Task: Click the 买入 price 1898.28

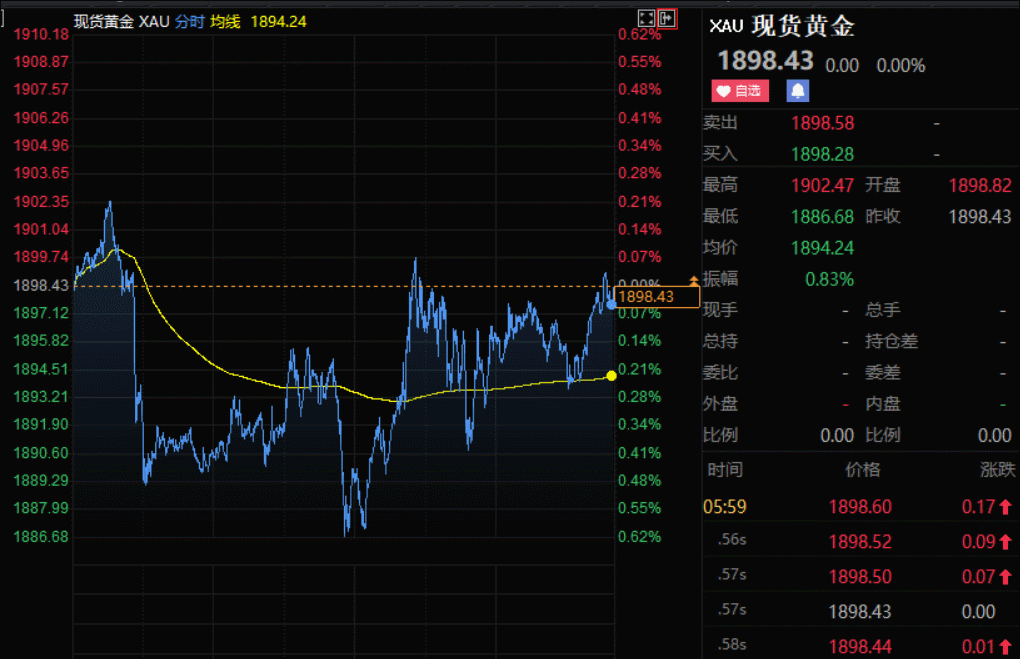Action: coord(823,153)
